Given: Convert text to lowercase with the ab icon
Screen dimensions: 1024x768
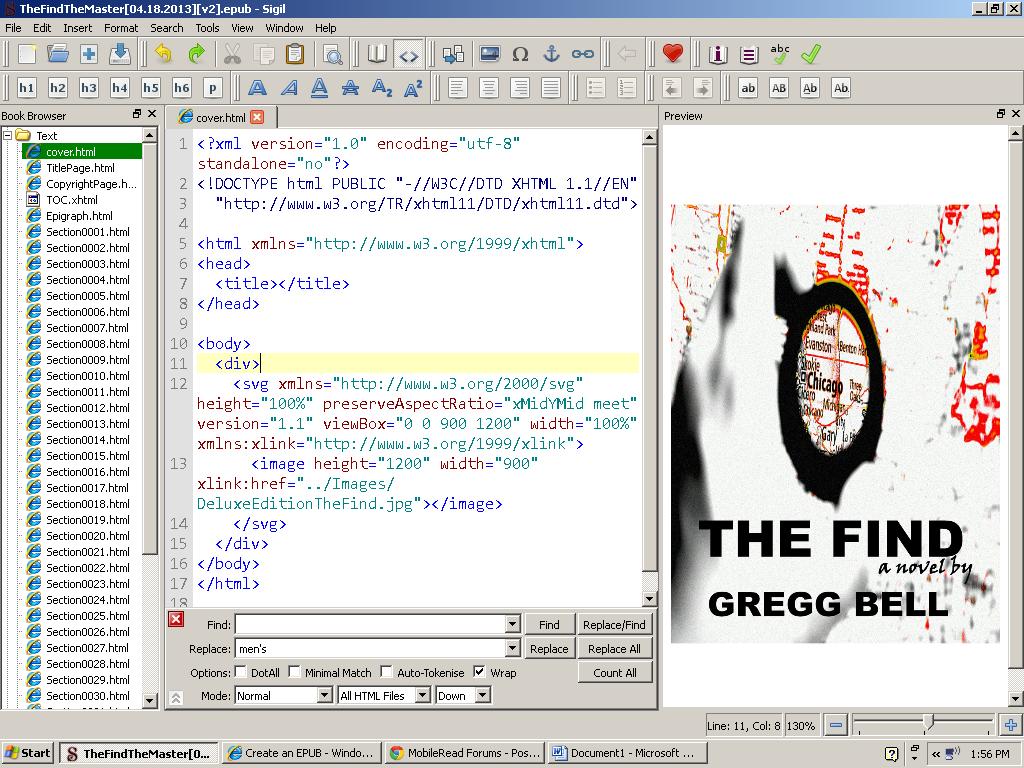Looking at the screenshot, I should coord(748,88).
